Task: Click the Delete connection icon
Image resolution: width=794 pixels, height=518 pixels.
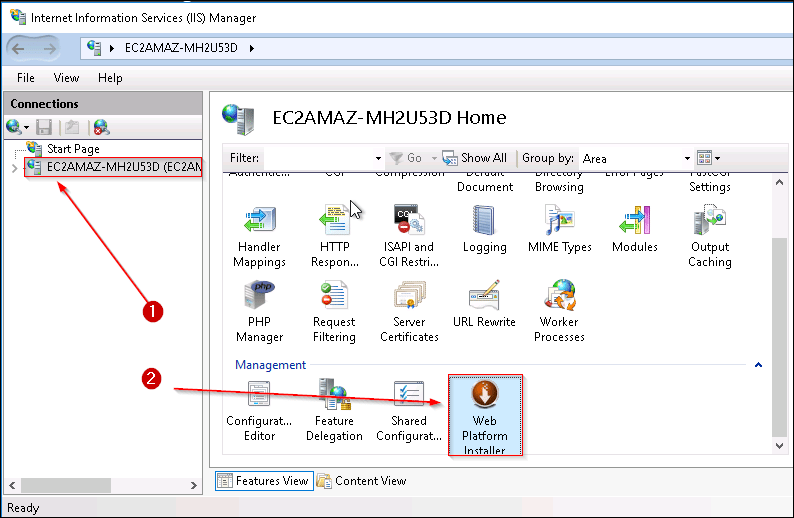Action: (x=101, y=127)
